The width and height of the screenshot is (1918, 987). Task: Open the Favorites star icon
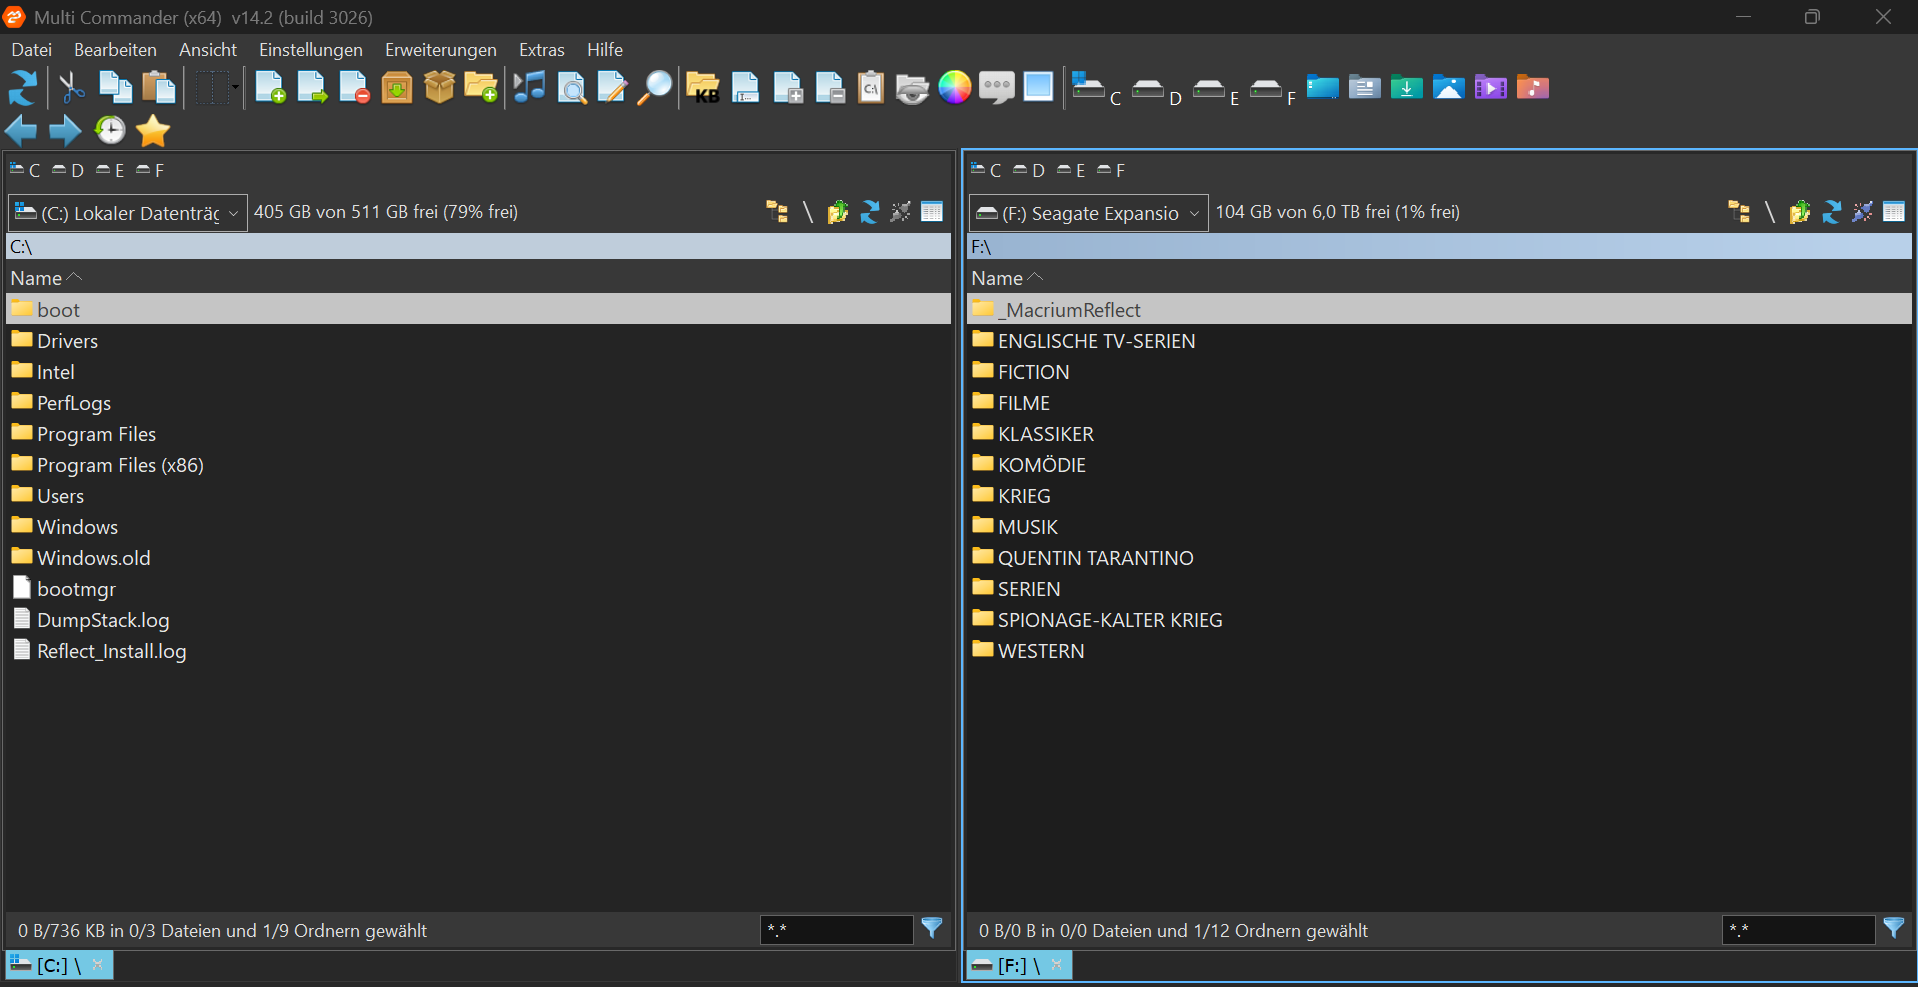pyautogui.click(x=153, y=130)
